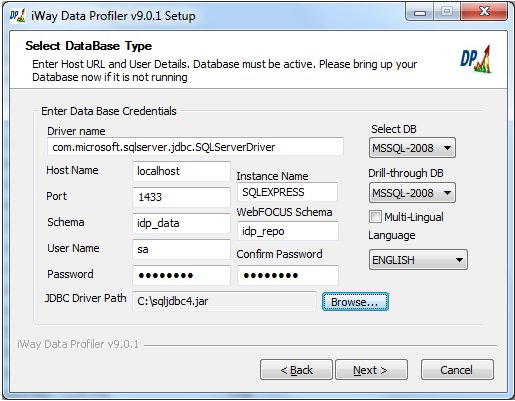Cancel the setup wizard
This screenshot has height=401, width=515.
click(x=457, y=370)
